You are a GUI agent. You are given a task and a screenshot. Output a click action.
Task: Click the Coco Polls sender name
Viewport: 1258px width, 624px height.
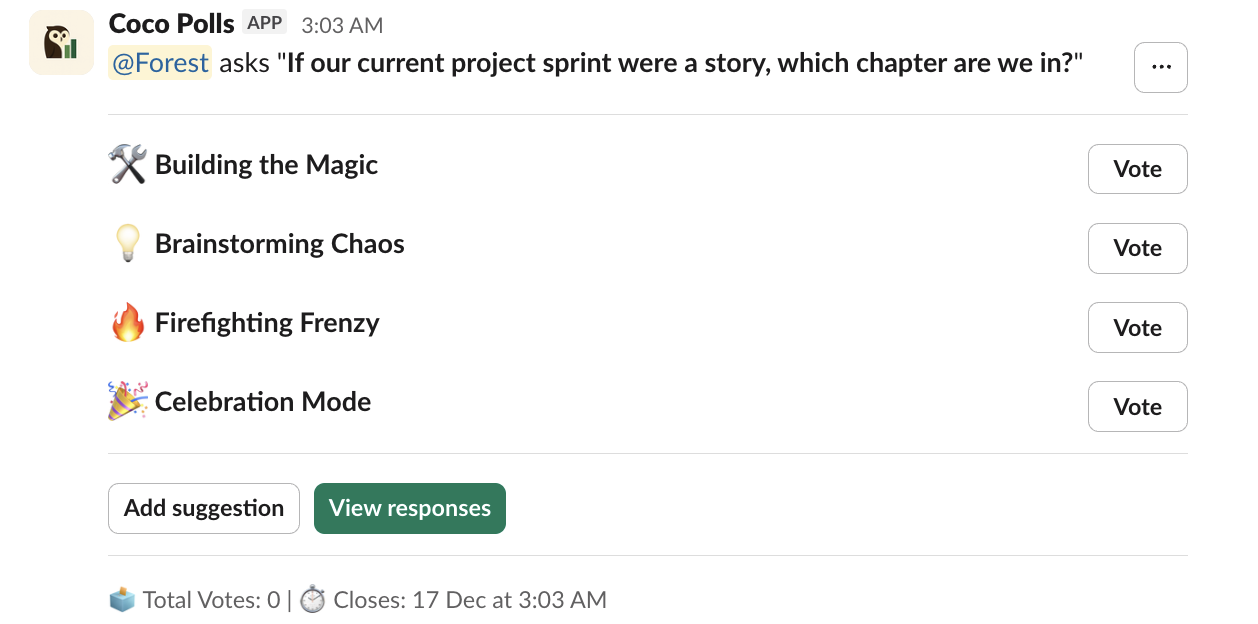point(171,23)
